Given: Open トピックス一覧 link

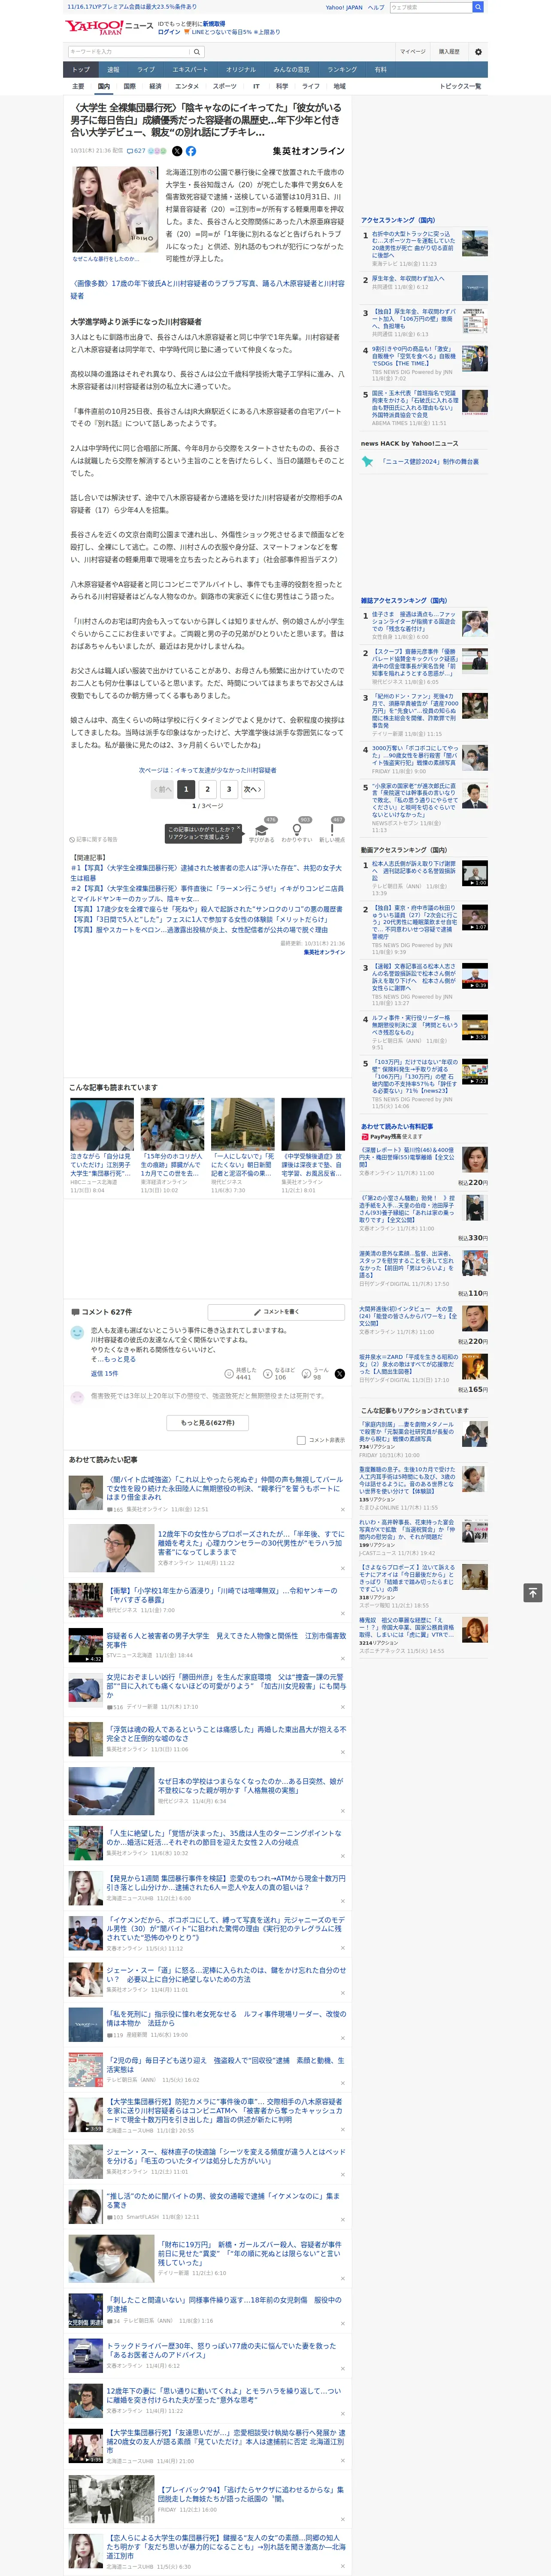Looking at the screenshot, I should click(x=460, y=86).
